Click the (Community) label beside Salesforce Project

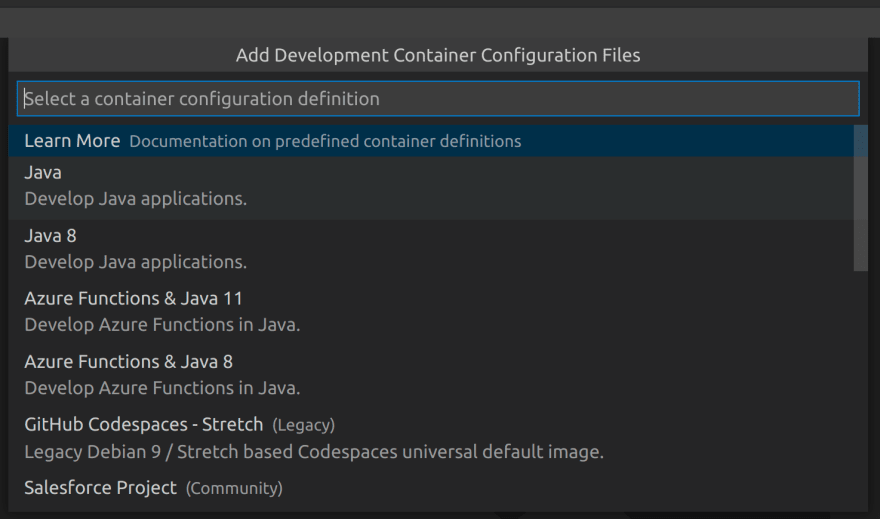click(x=234, y=488)
